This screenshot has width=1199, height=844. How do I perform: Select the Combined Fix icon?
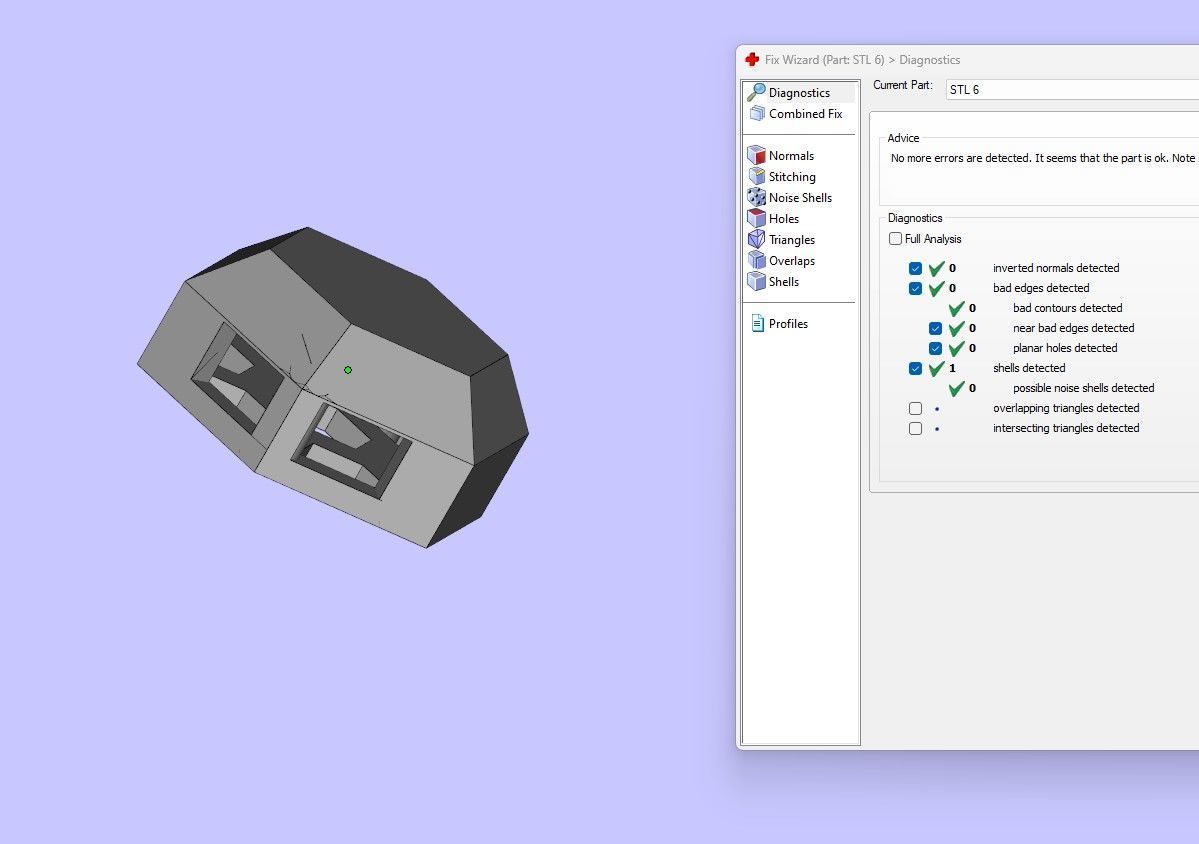tap(757, 113)
